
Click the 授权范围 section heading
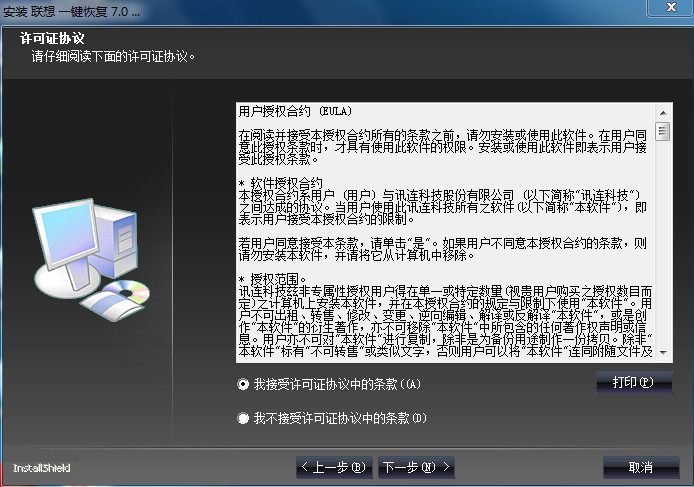point(274,278)
